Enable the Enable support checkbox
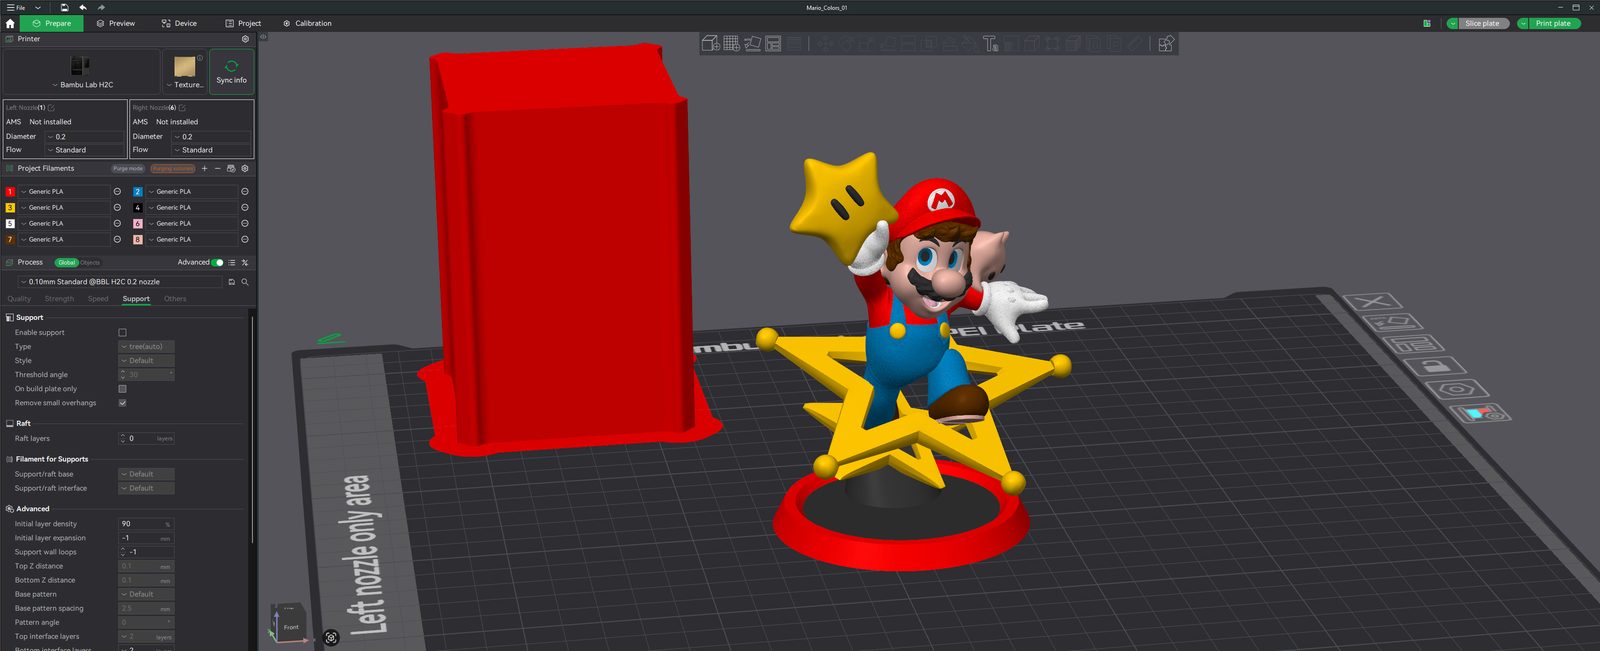1600x651 pixels. (x=122, y=332)
